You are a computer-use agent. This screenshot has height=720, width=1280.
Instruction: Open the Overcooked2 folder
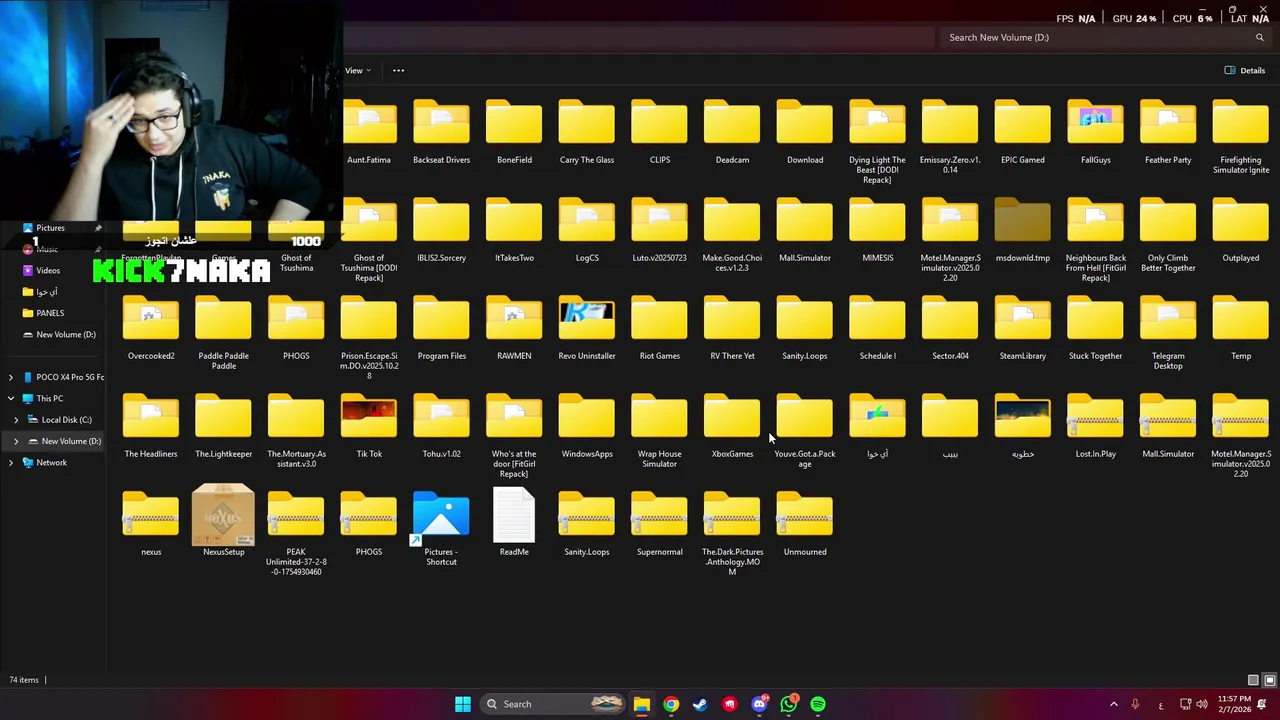coord(151,328)
